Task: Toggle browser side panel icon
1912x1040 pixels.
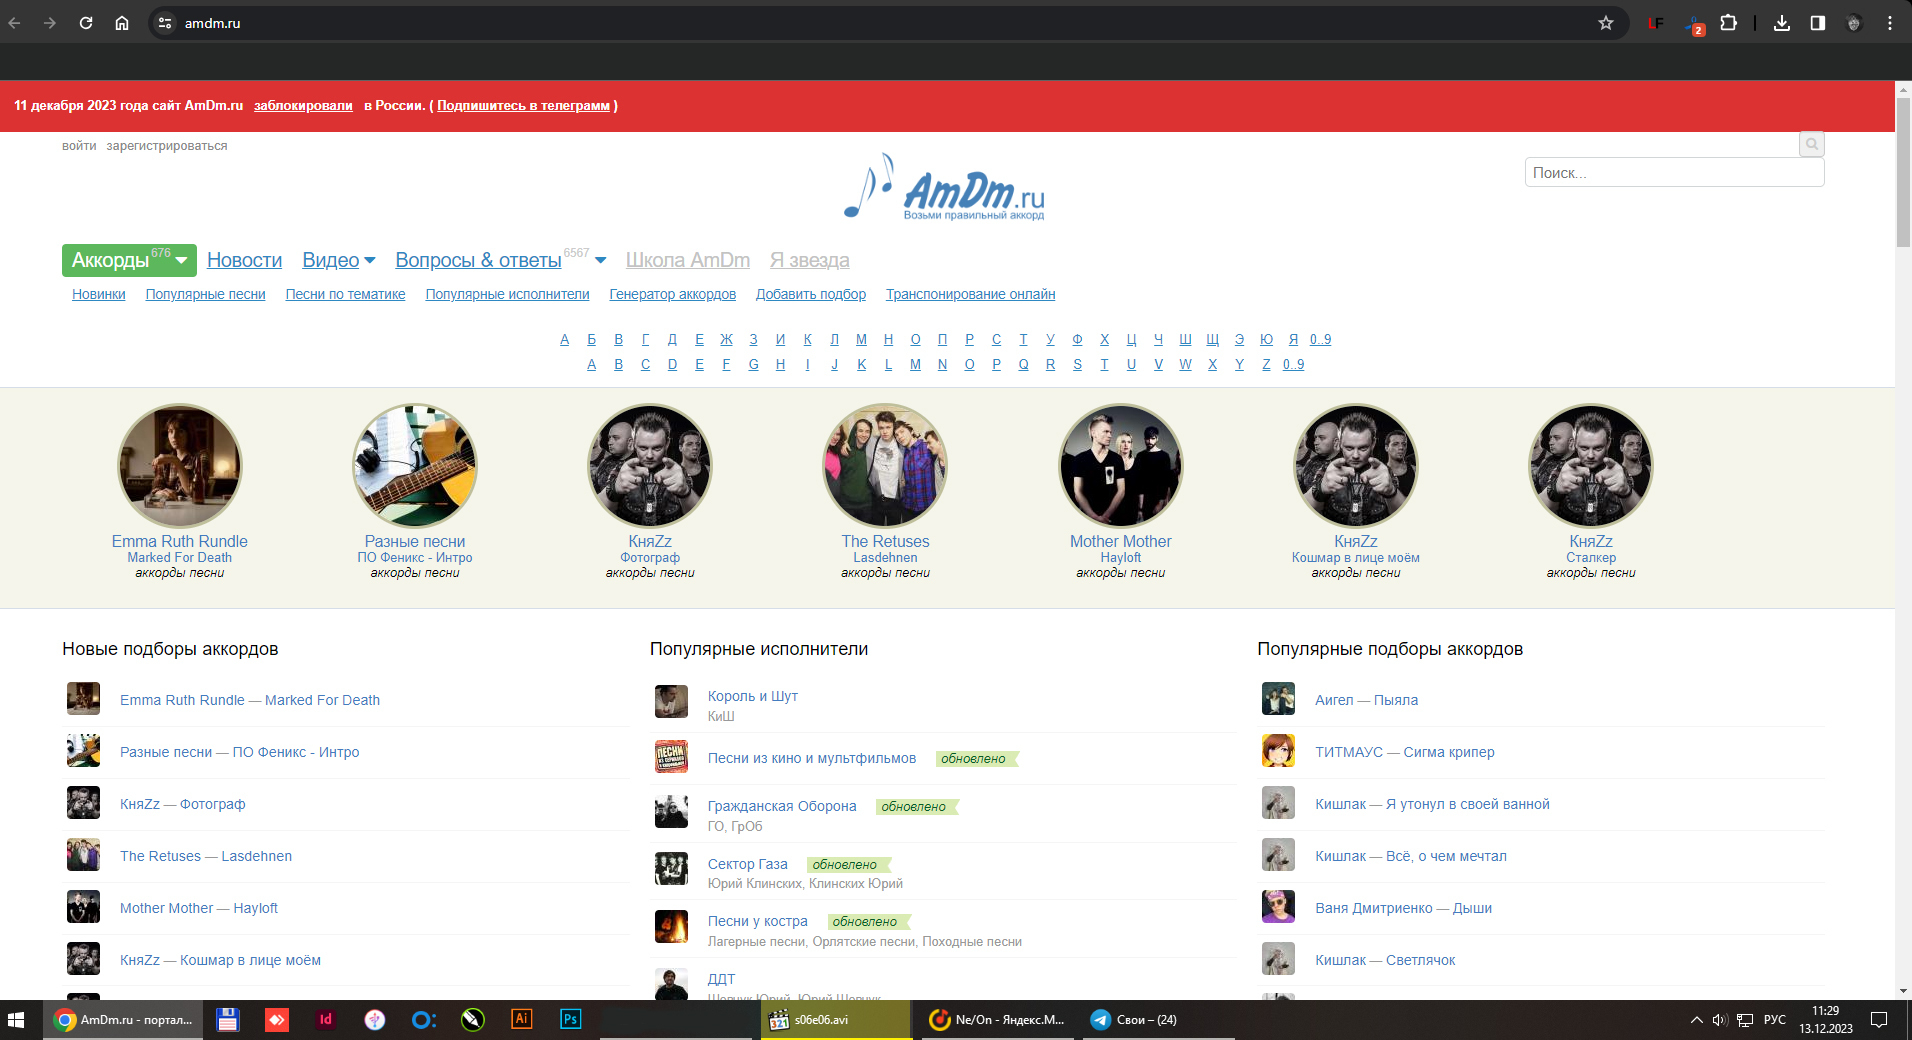Action: [x=1818, y=23]
